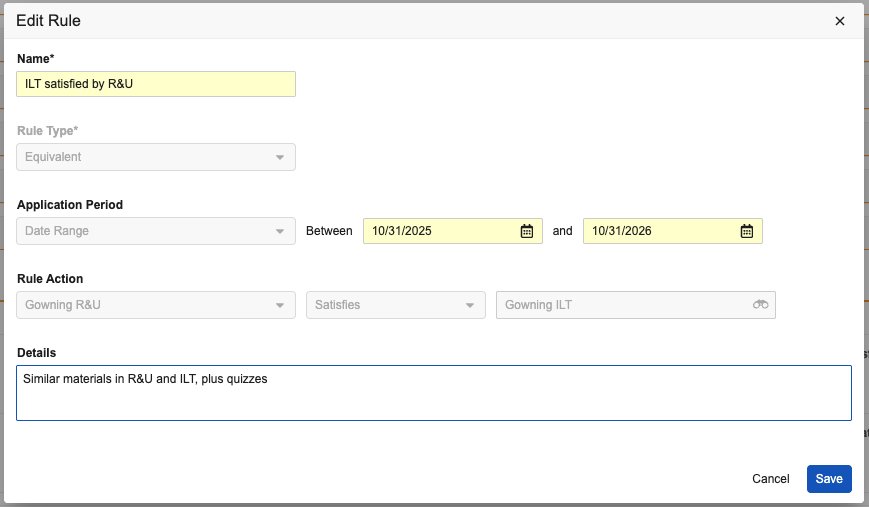Expand the Satisfies dropdown
Screen dimensions: 869x507
(396, 305)
